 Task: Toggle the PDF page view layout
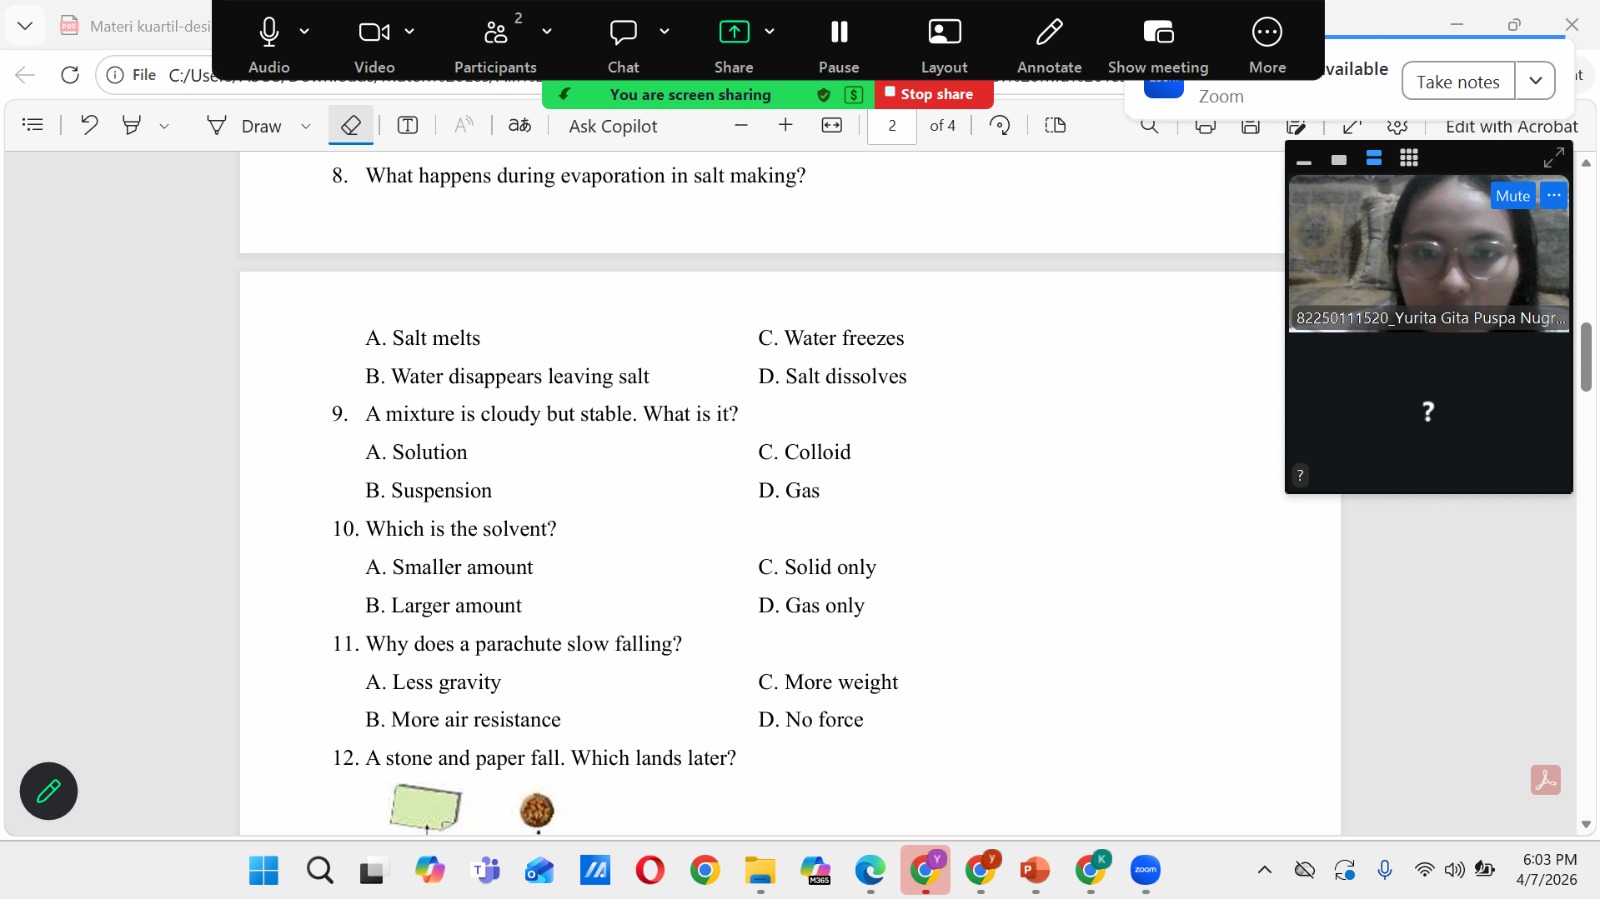[1055, 125]
